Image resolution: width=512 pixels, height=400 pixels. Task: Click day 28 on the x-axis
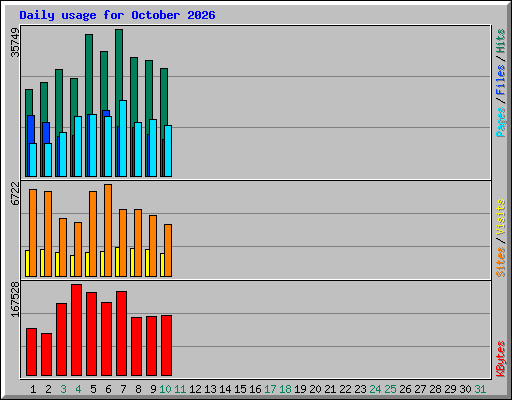click(x=435, y=389)
